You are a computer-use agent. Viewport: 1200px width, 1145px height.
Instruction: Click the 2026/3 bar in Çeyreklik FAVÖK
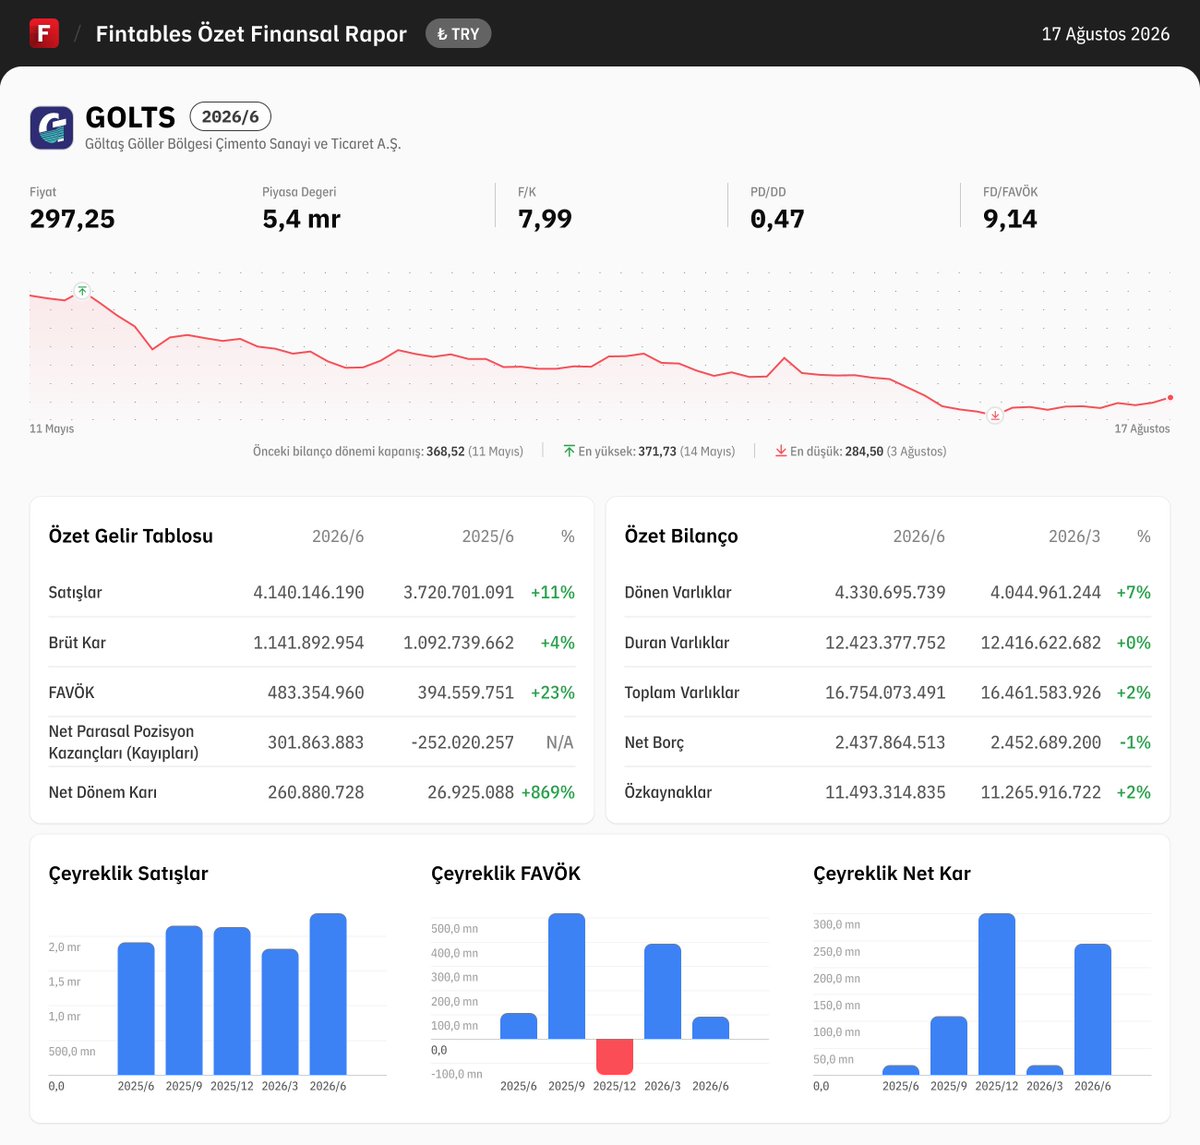[x=663, y=991]
